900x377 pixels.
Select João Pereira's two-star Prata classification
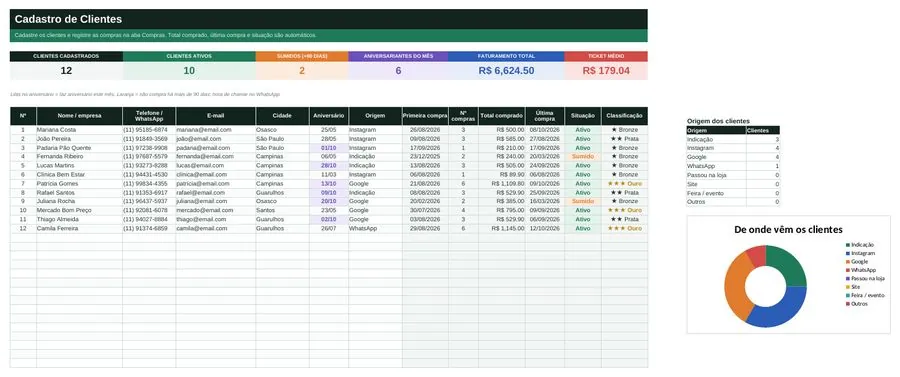(624, 139)
